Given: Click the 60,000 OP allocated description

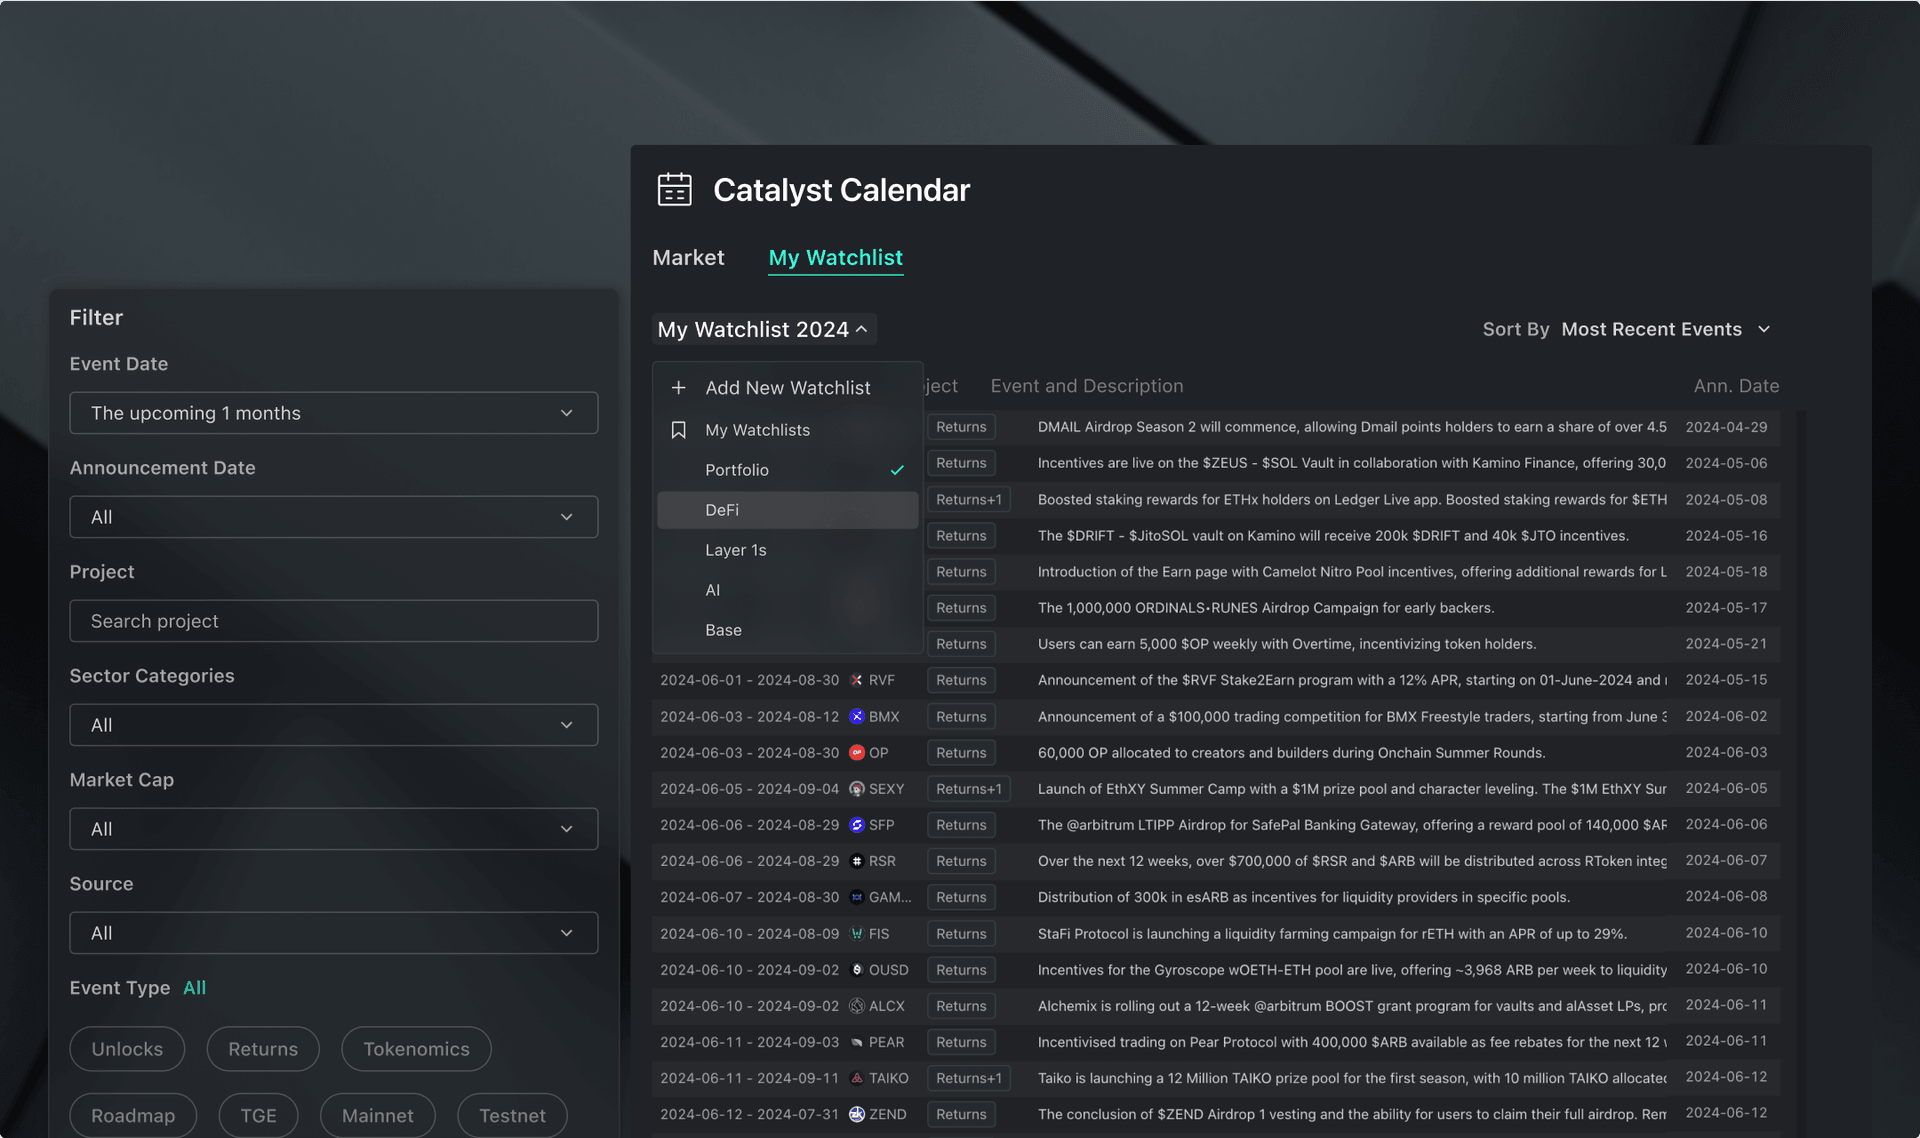Looking at the screenshot, I should pos(1291,753).
